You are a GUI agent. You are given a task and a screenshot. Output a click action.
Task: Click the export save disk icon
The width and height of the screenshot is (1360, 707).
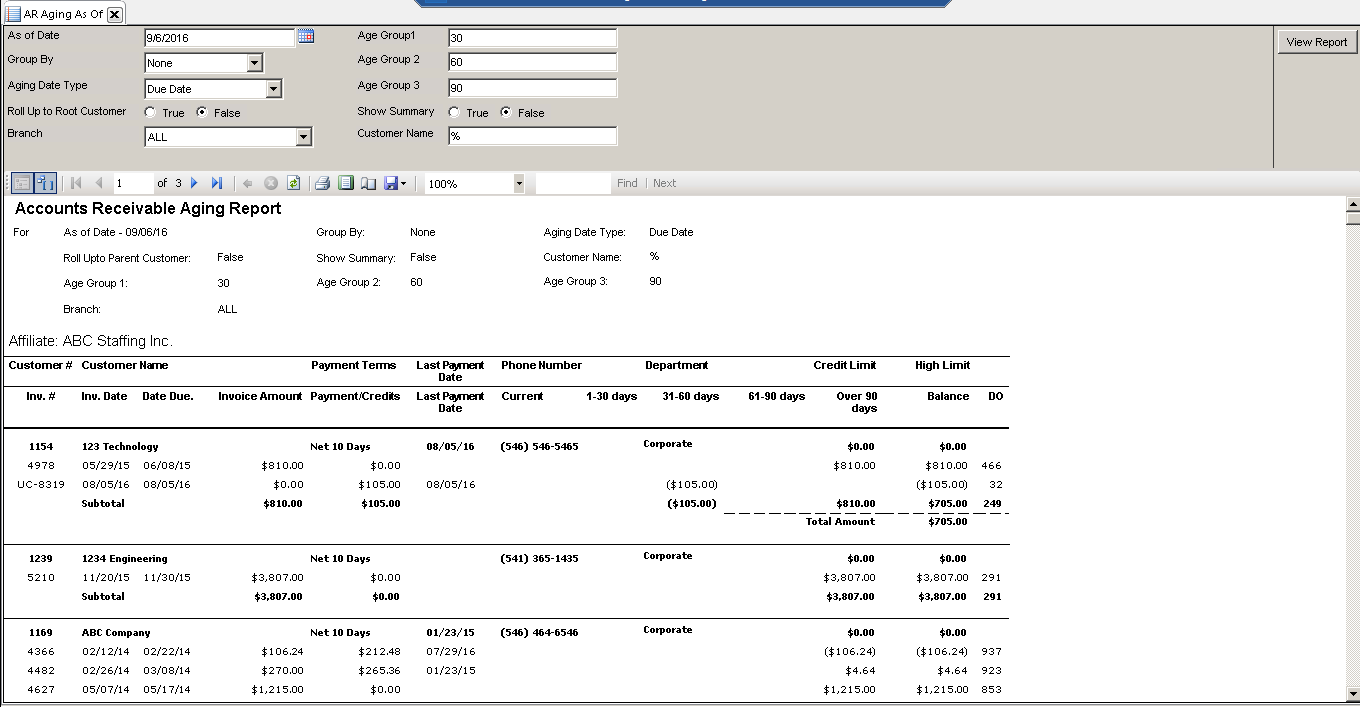click(391, 183)
